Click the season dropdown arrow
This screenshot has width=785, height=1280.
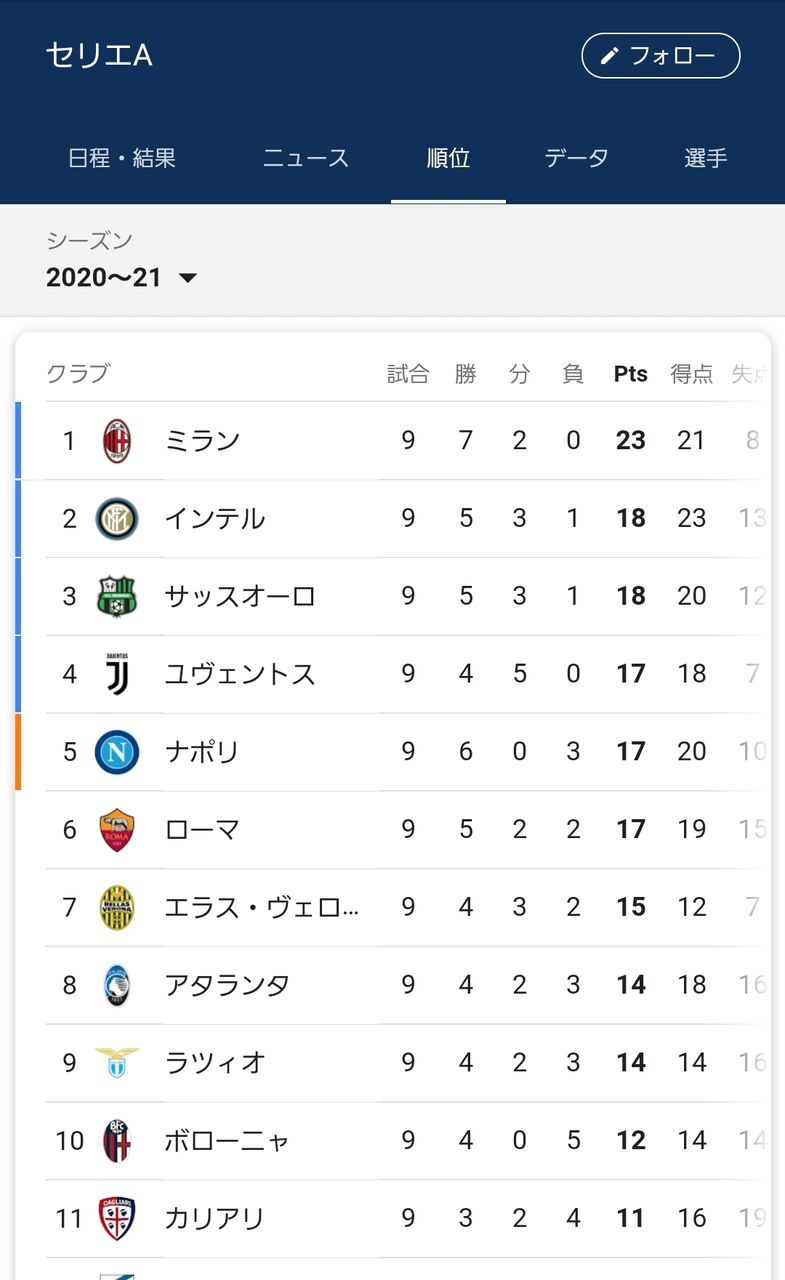coord(187,278)
